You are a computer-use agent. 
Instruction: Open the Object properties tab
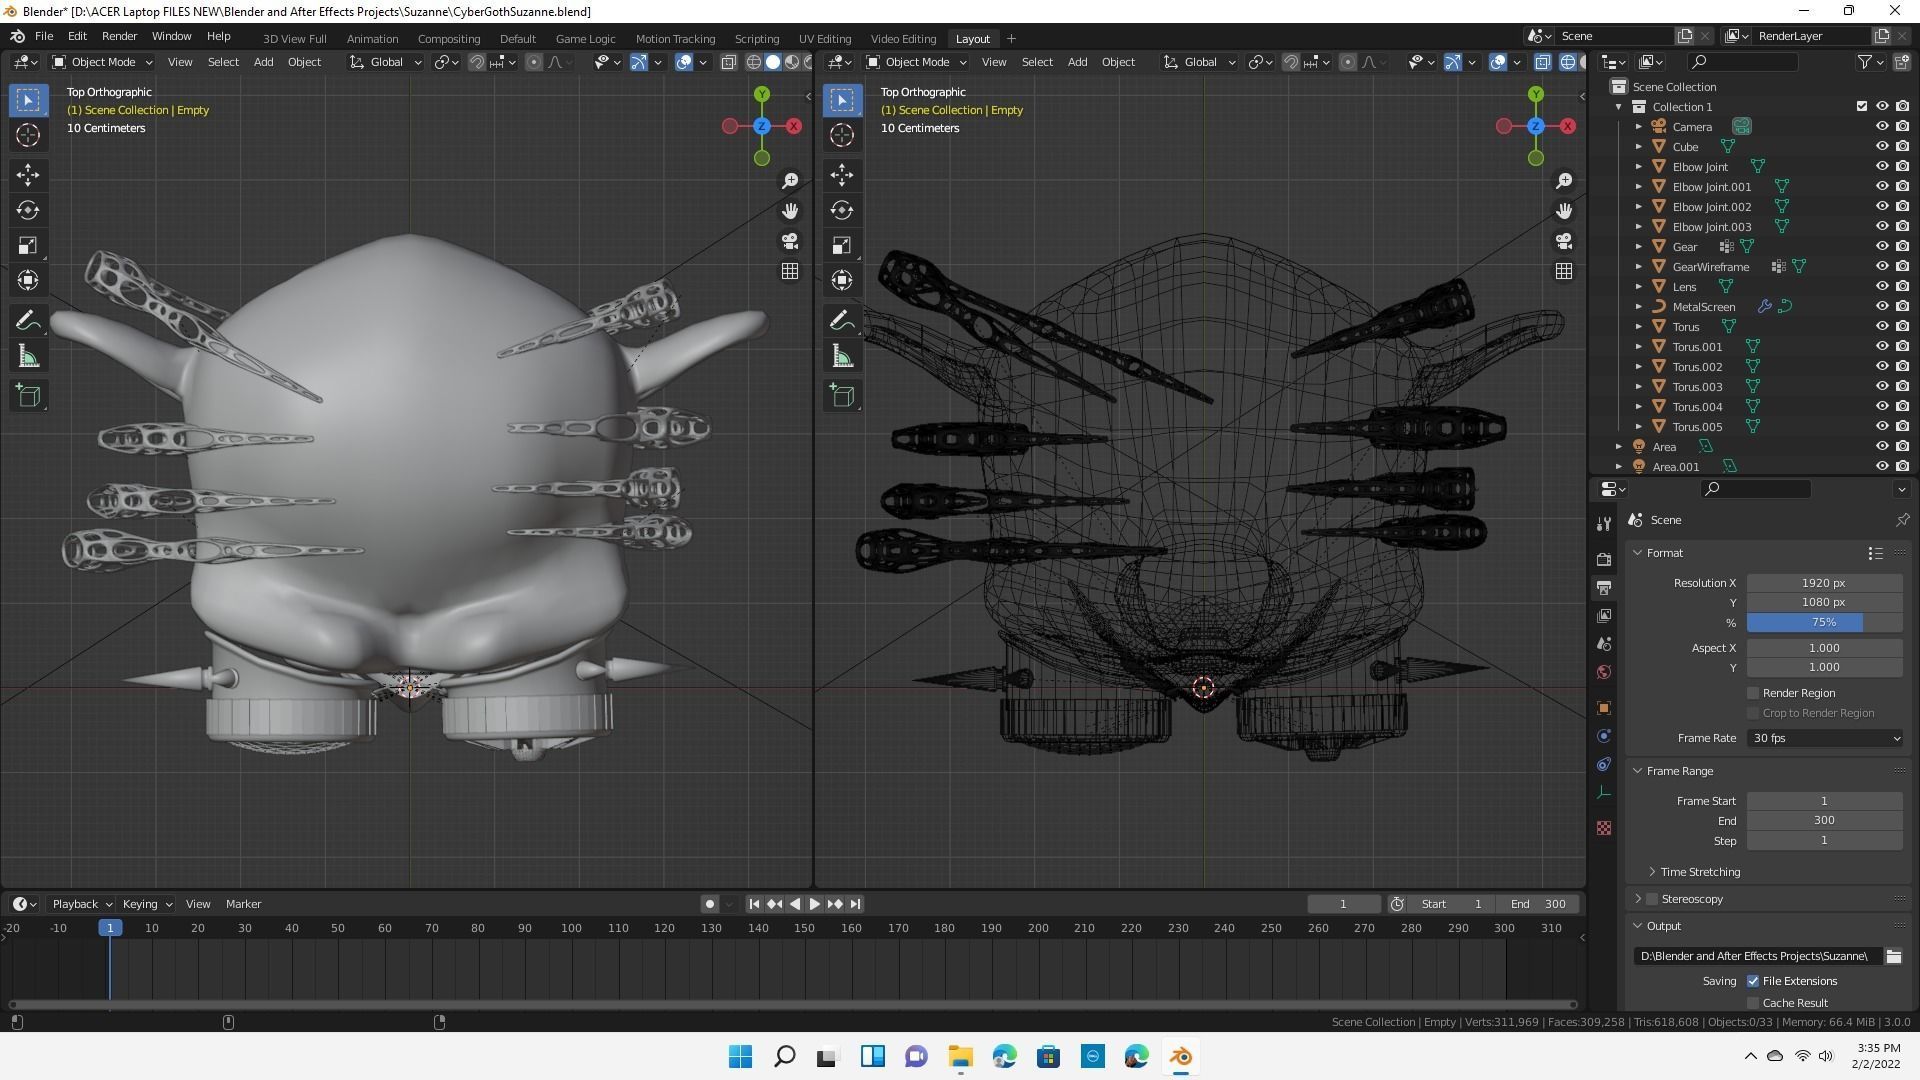(x=1604, y=708)
